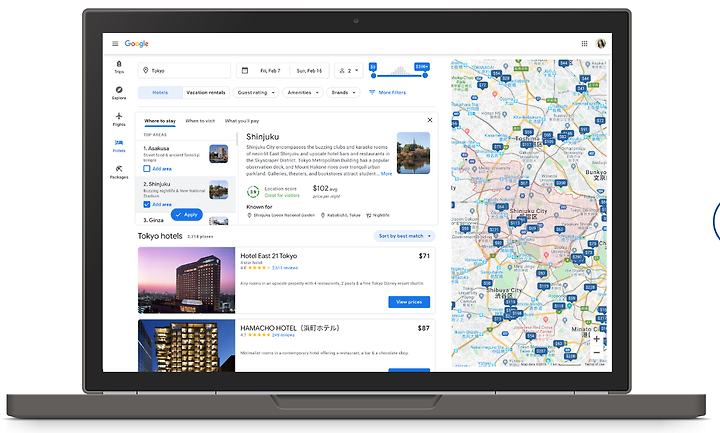
Task: Open Hotel East 21 Tokyo reviews link
Action: pyautogui.click(x=285, y=268)
